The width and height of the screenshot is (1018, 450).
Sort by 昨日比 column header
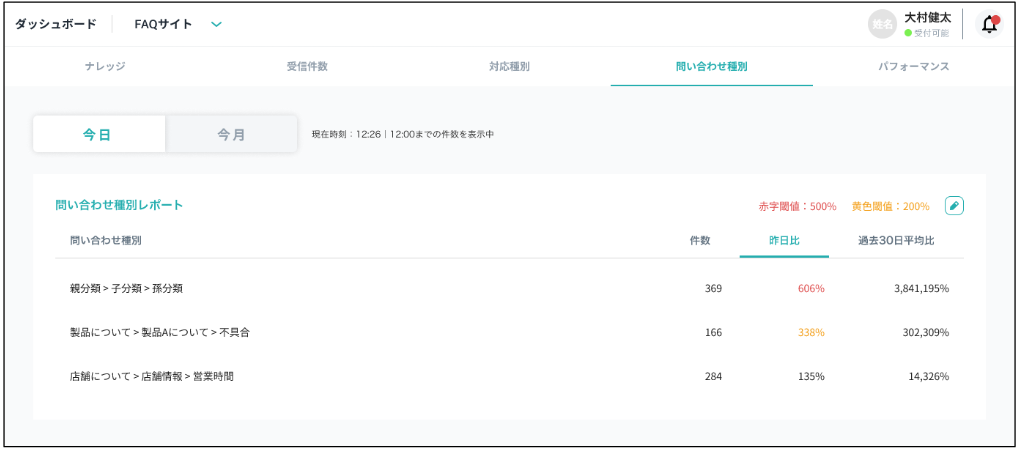click(x=784, y=241)
